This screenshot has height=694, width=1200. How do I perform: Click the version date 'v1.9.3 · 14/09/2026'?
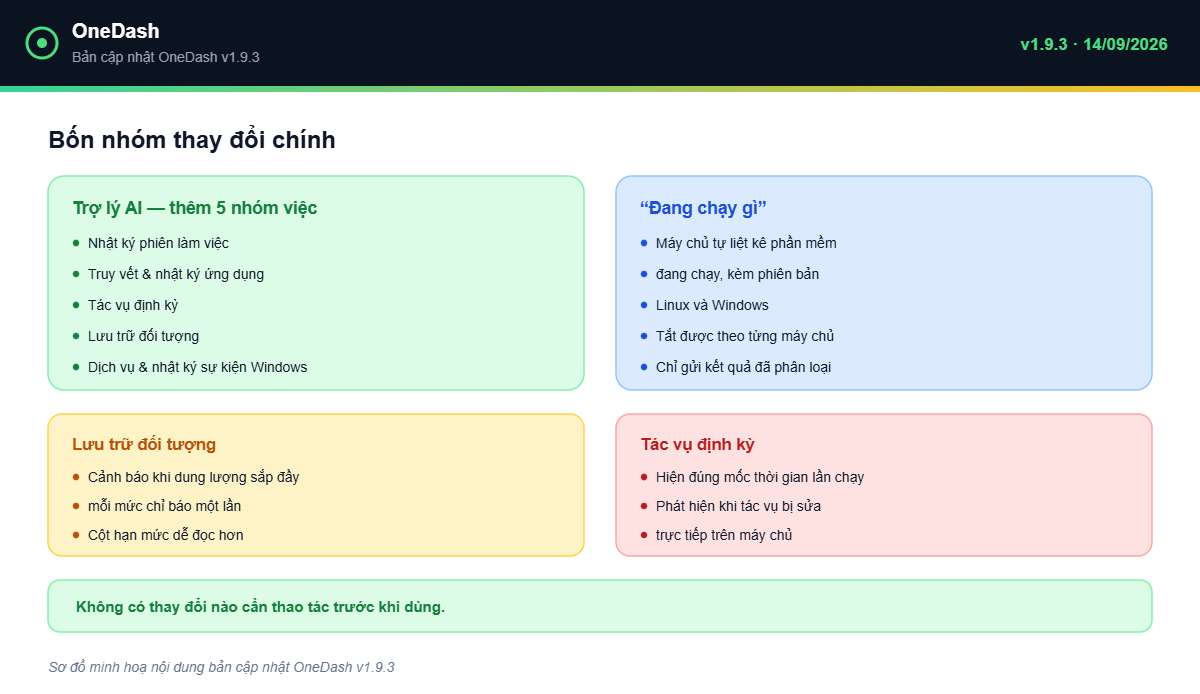(x=1094, y=44)
